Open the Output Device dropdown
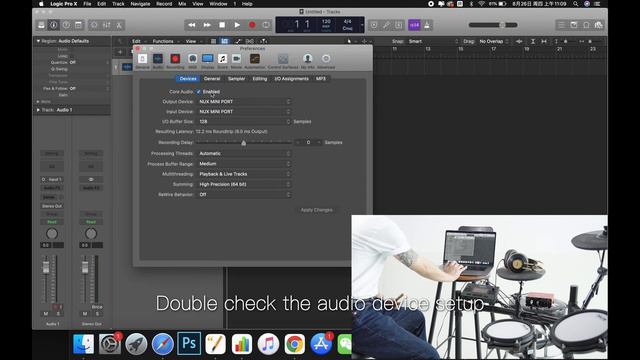640x360 pixels. click(x=244, y=102)
